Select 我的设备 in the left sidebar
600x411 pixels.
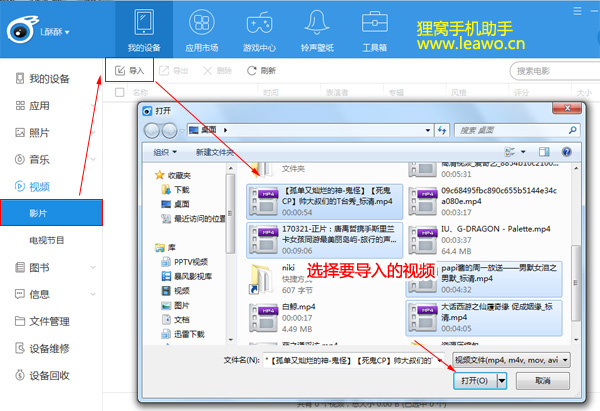tap(42, 78)
